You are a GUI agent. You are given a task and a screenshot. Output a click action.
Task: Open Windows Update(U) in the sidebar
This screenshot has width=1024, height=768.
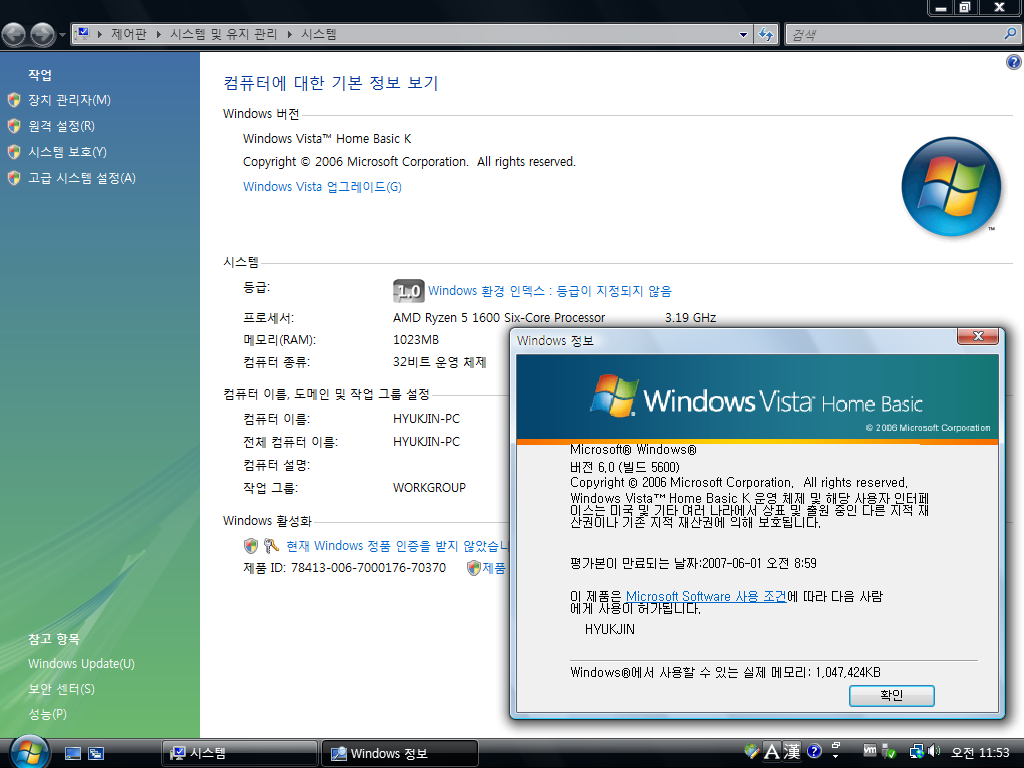click(x=81, y=664)
